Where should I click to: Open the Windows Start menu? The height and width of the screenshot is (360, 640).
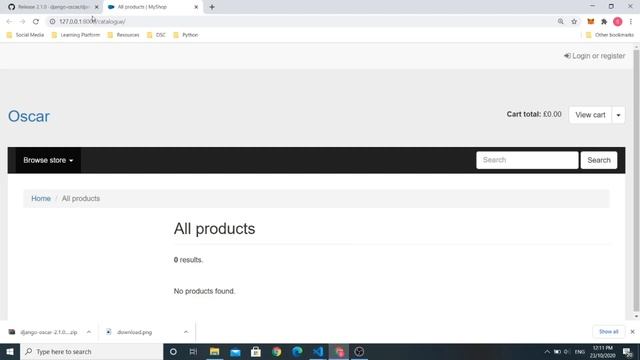click(10, 351)
